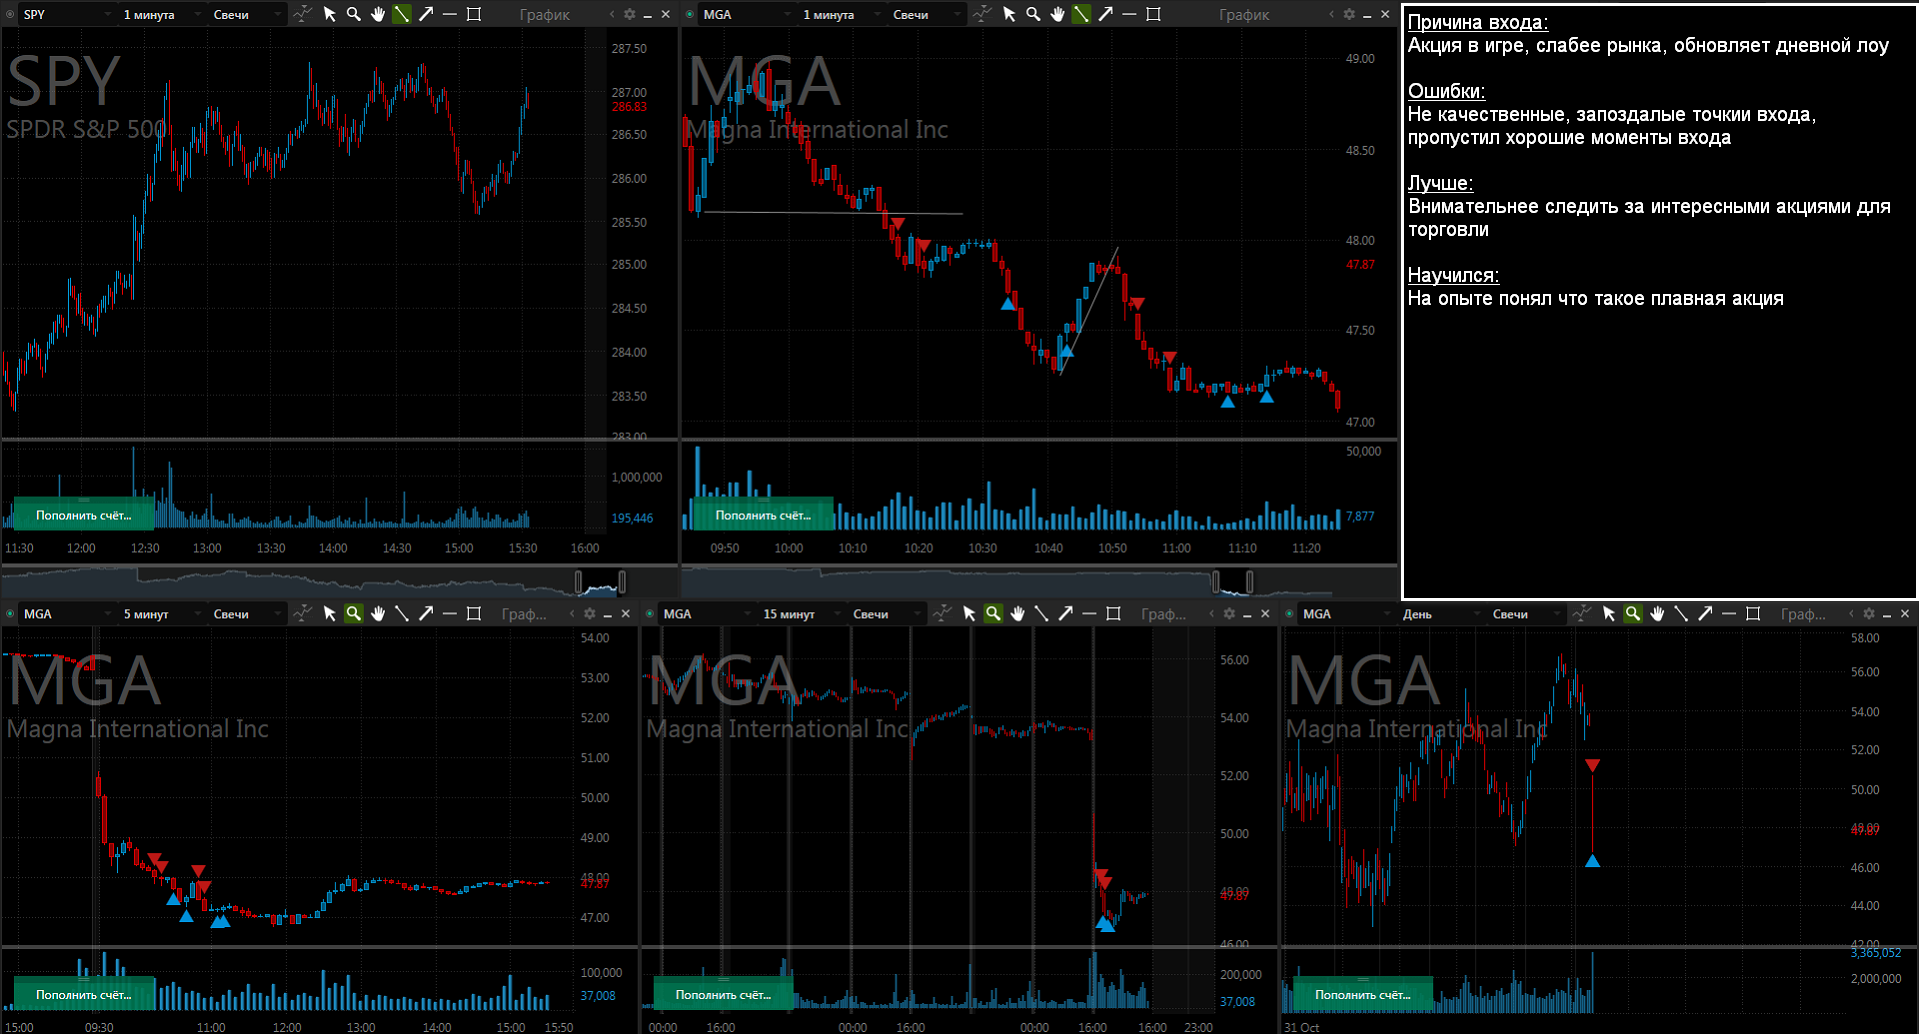1919x1034 pixels.
Task: Pick arrow tool in MGA 5 минут chart
Action: [426, 613]
